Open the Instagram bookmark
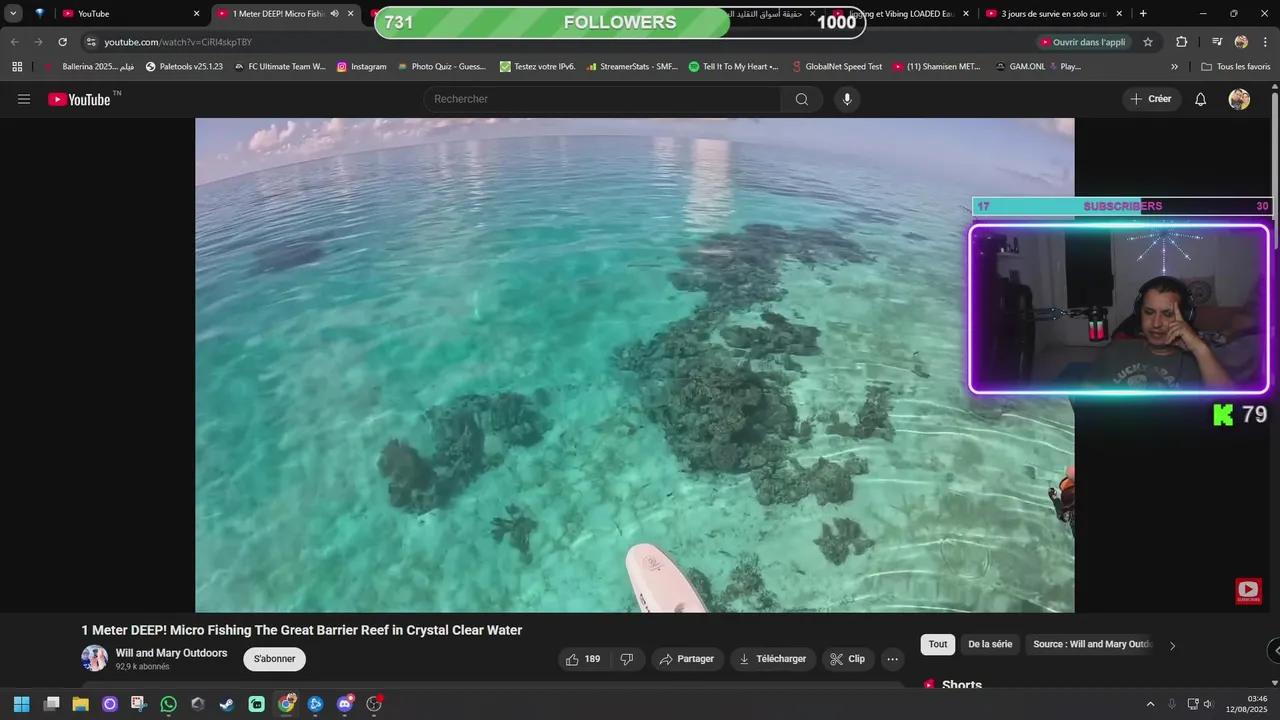1280x720 pixels. point(361,67)
